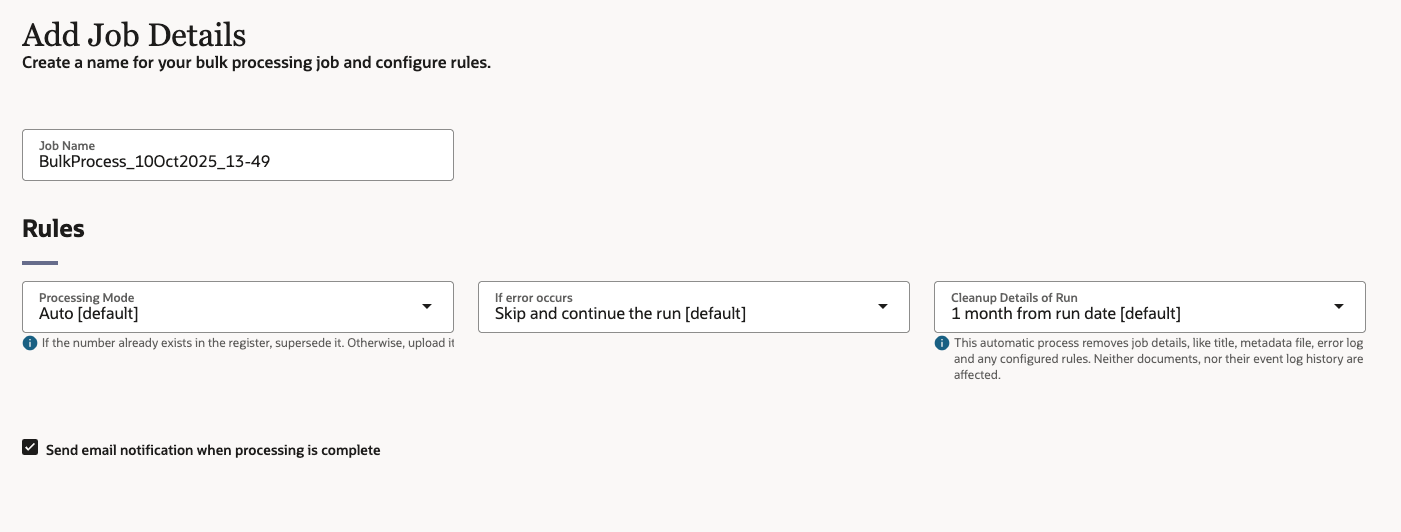
Task: Click the Rules section heading
Action: (53, 229)
